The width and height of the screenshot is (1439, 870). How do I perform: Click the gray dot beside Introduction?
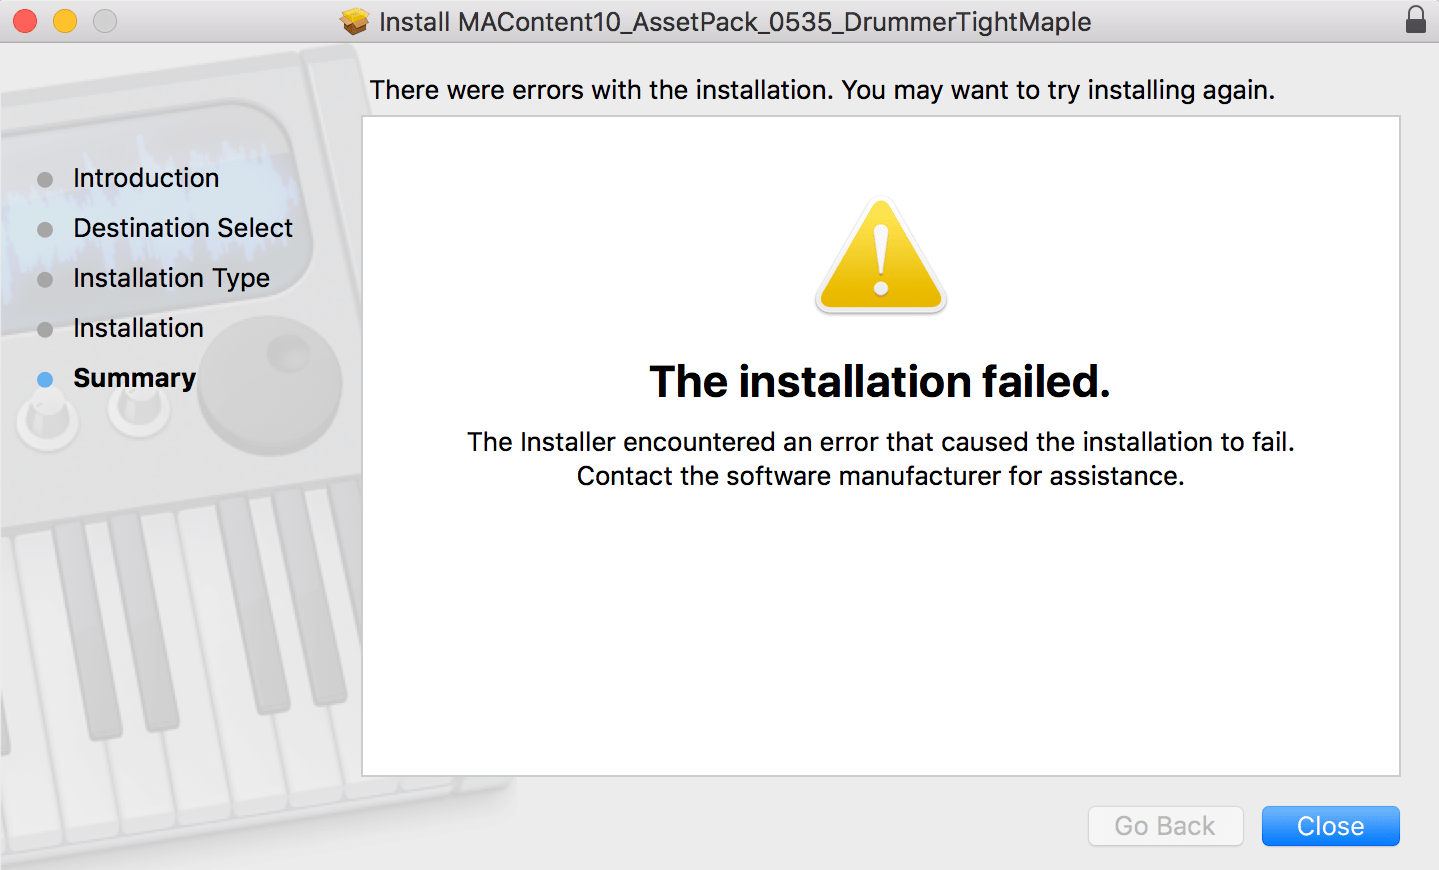[46, 179]
